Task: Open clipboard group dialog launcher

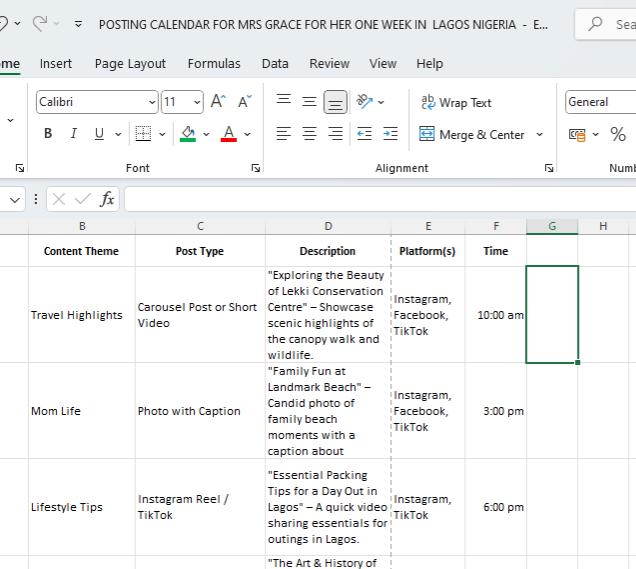Action: click(x=20, y=168)
